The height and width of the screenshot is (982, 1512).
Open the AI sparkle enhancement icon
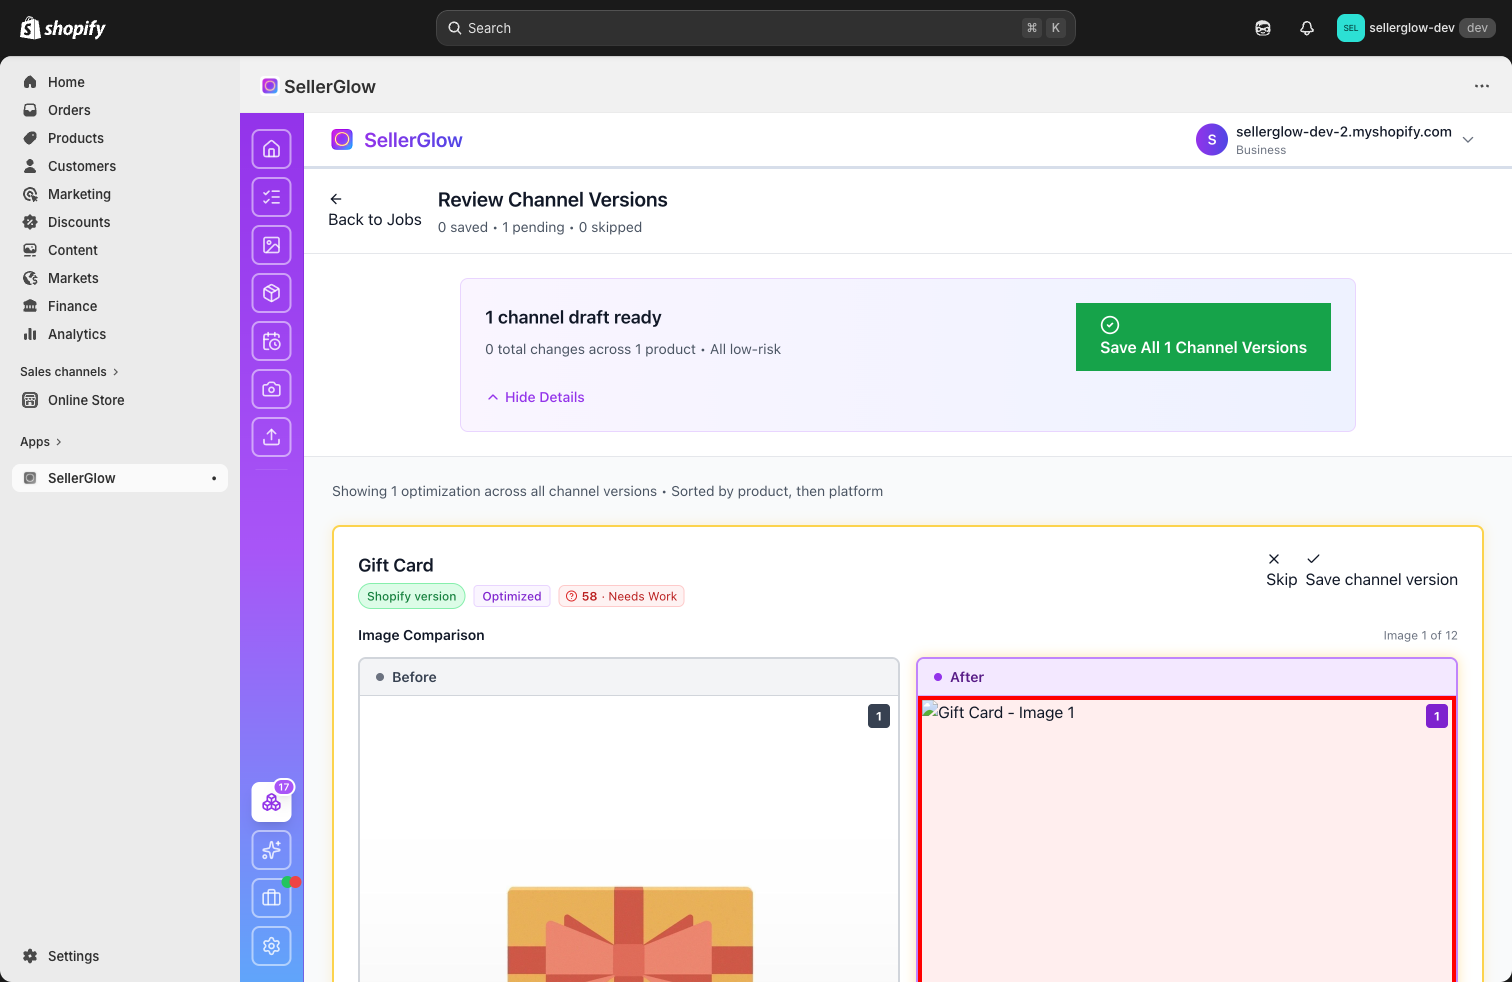(271, 850)
